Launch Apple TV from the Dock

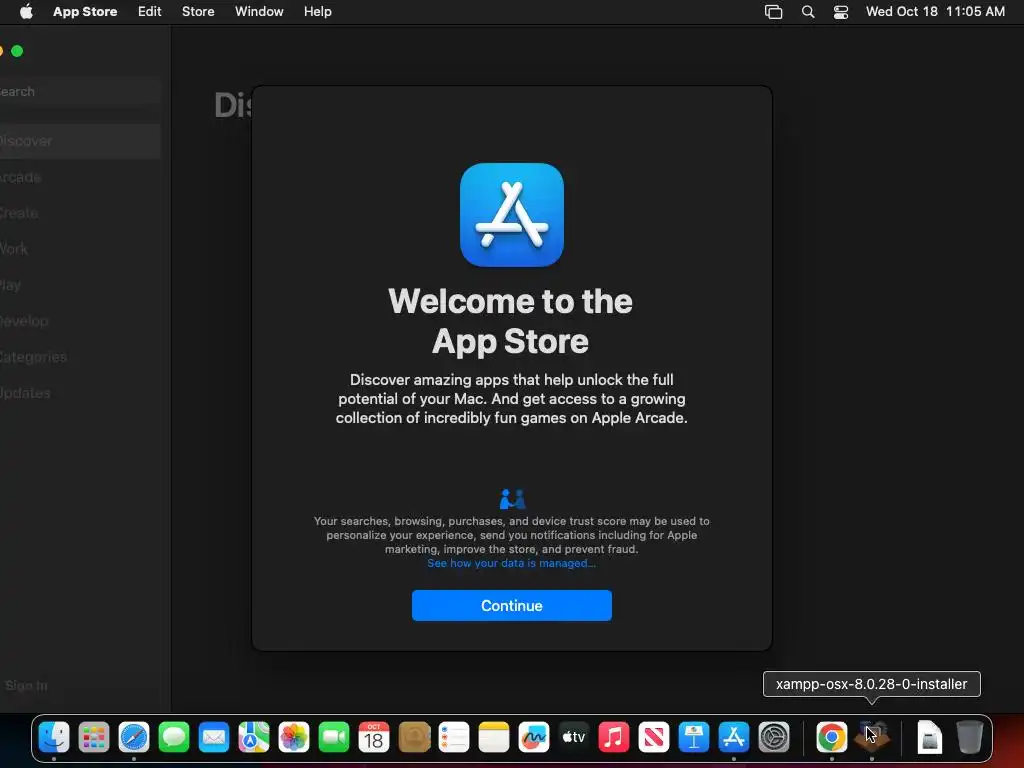(574, 738)
